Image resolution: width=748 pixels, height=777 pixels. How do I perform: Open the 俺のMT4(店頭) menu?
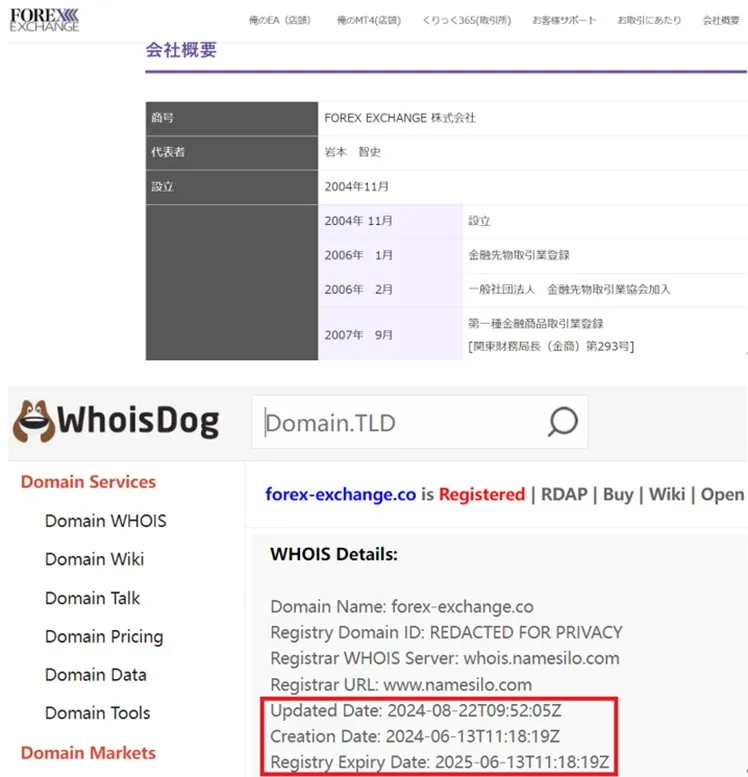point(369,20)
